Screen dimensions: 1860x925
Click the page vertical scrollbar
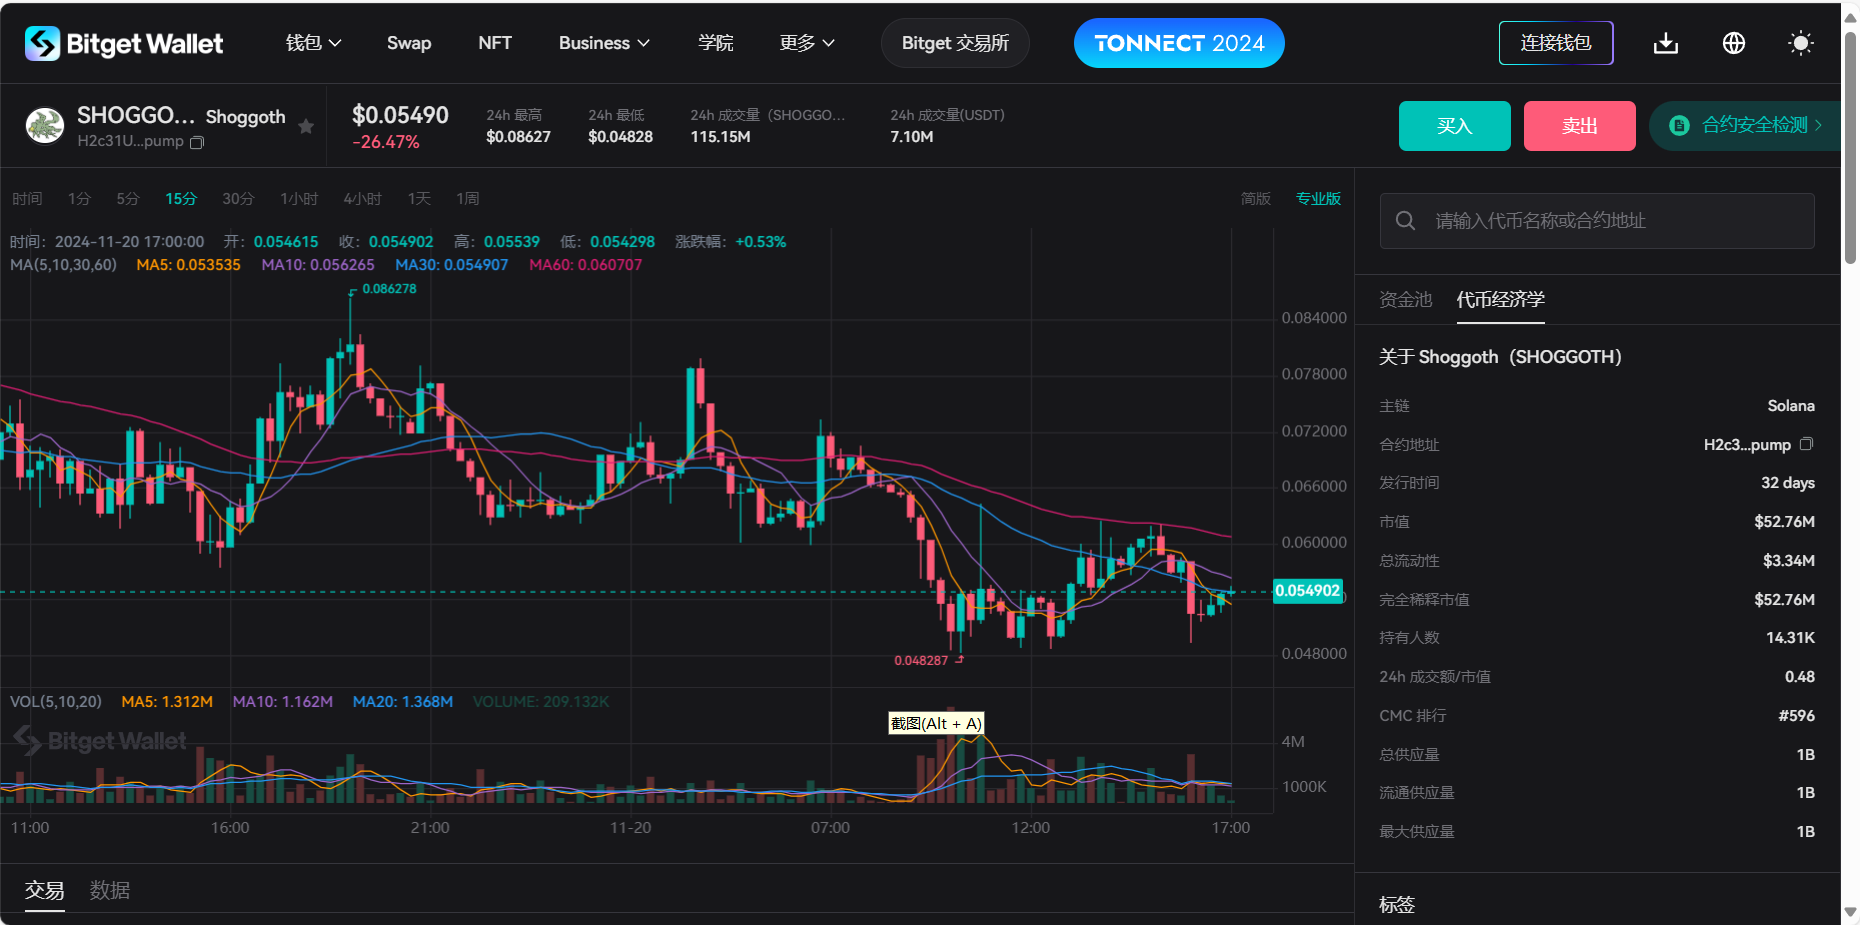(x=1851, y=150)
